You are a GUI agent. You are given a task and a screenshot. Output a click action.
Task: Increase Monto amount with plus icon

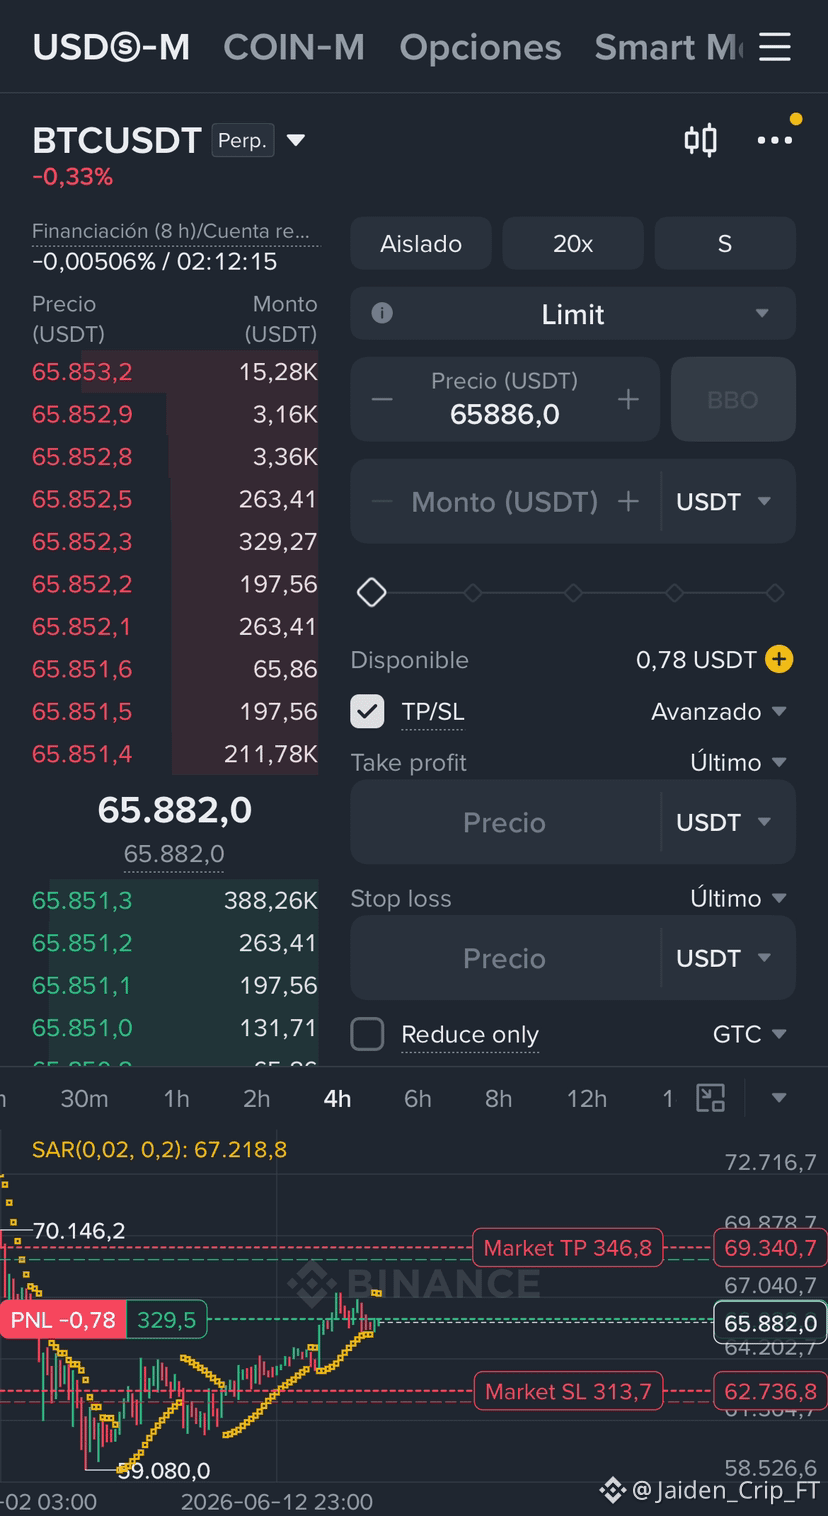[x=628, y=501]
